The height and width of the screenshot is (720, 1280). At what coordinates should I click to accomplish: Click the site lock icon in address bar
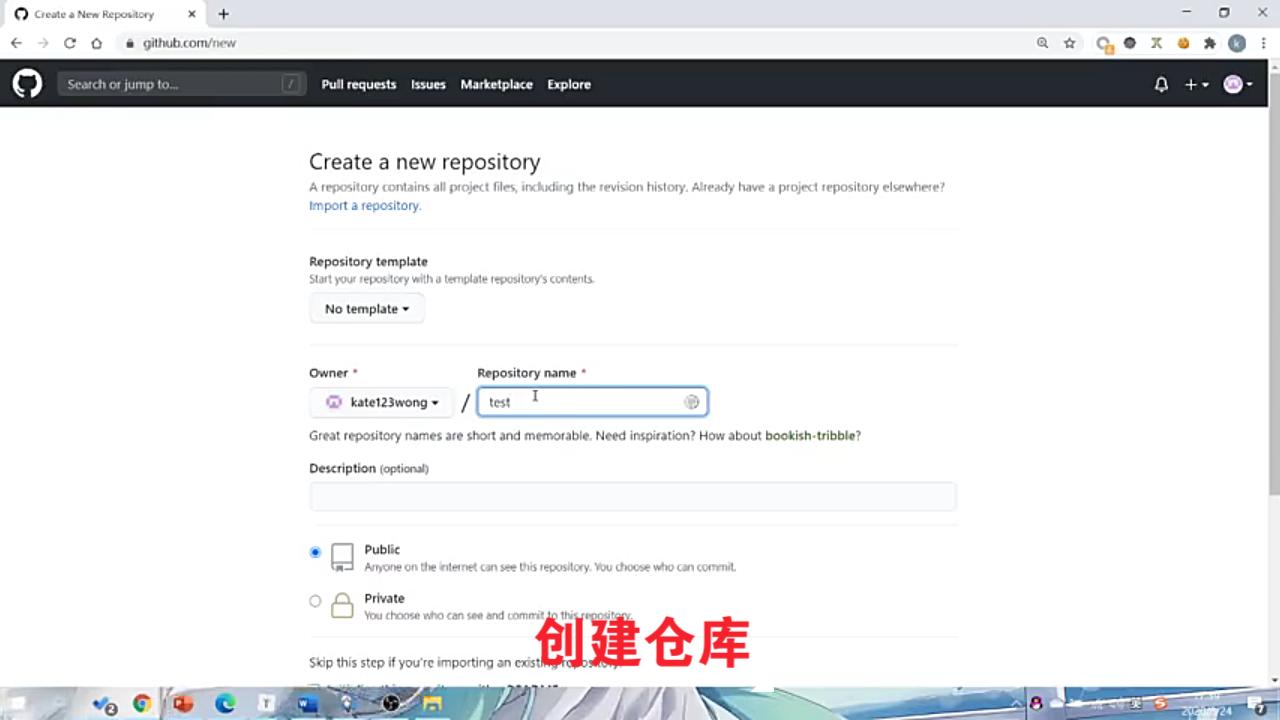(x=130, y=43)
